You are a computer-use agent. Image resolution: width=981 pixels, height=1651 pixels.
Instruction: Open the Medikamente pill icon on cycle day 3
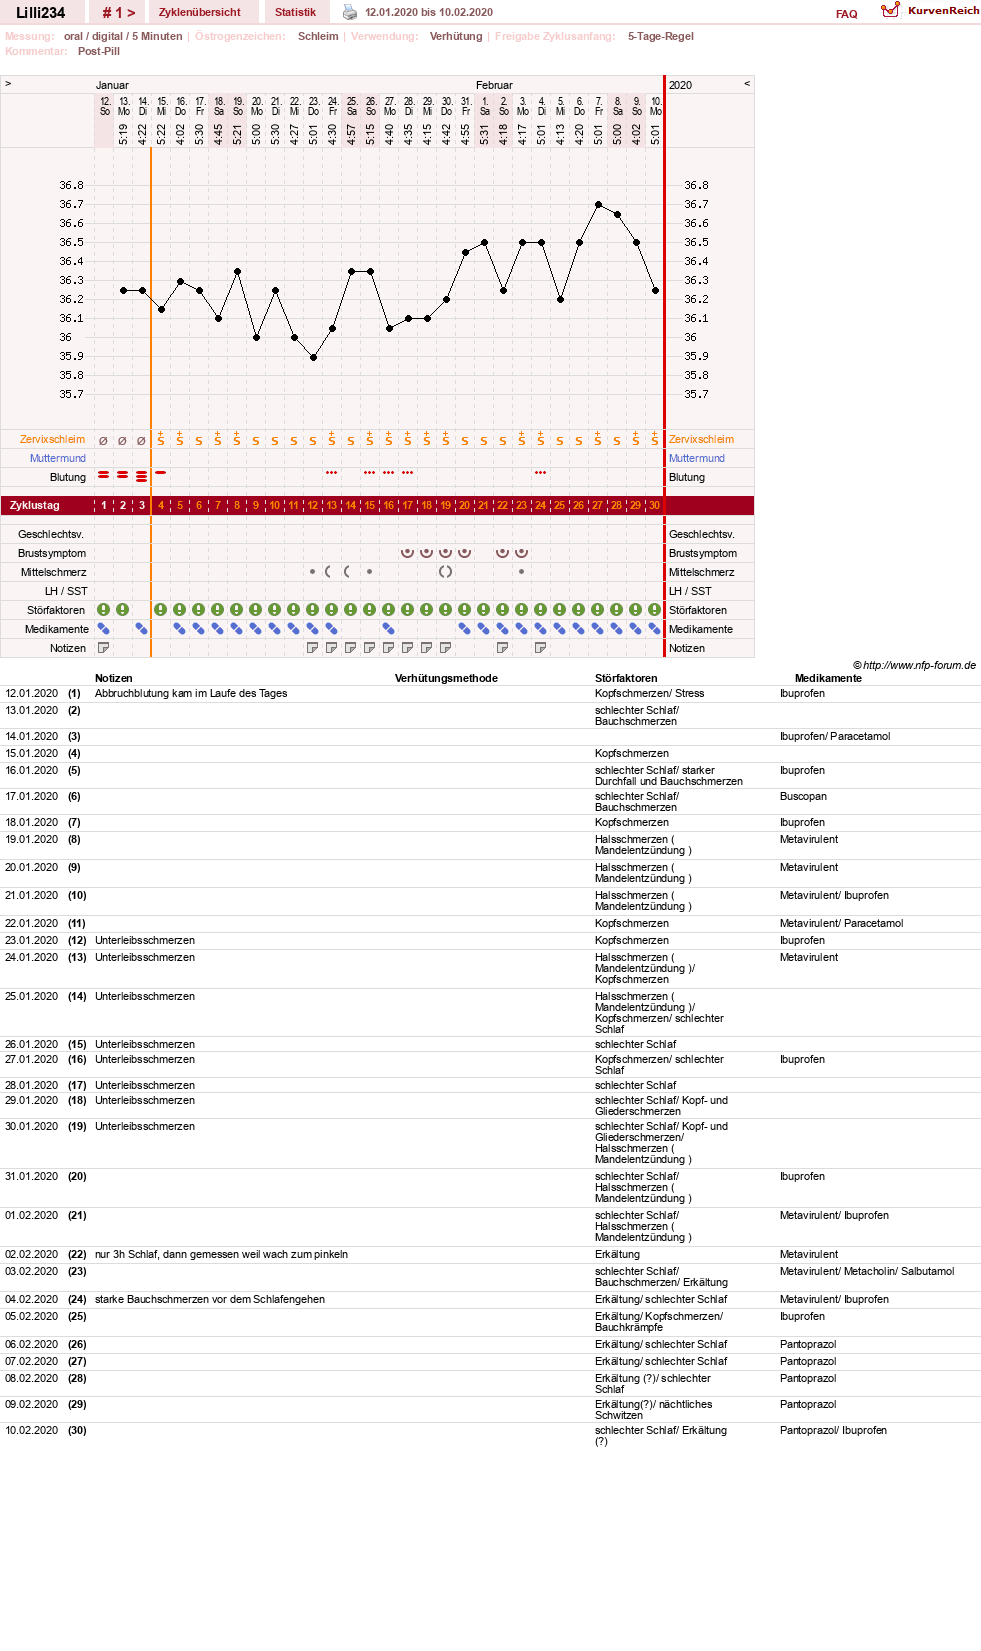141,629
